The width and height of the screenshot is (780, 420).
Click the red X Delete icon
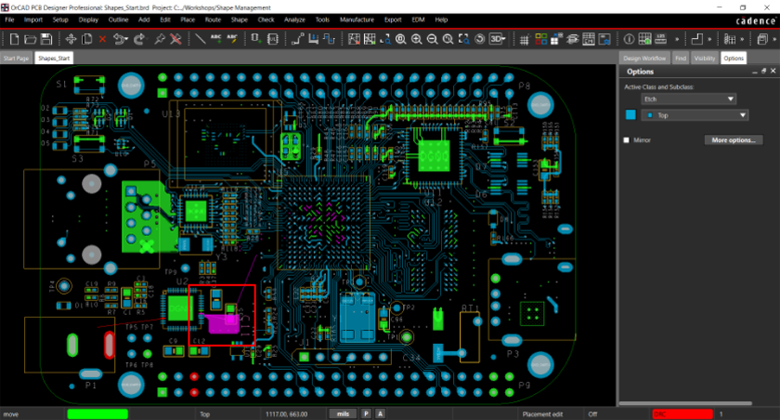(102, 39)
